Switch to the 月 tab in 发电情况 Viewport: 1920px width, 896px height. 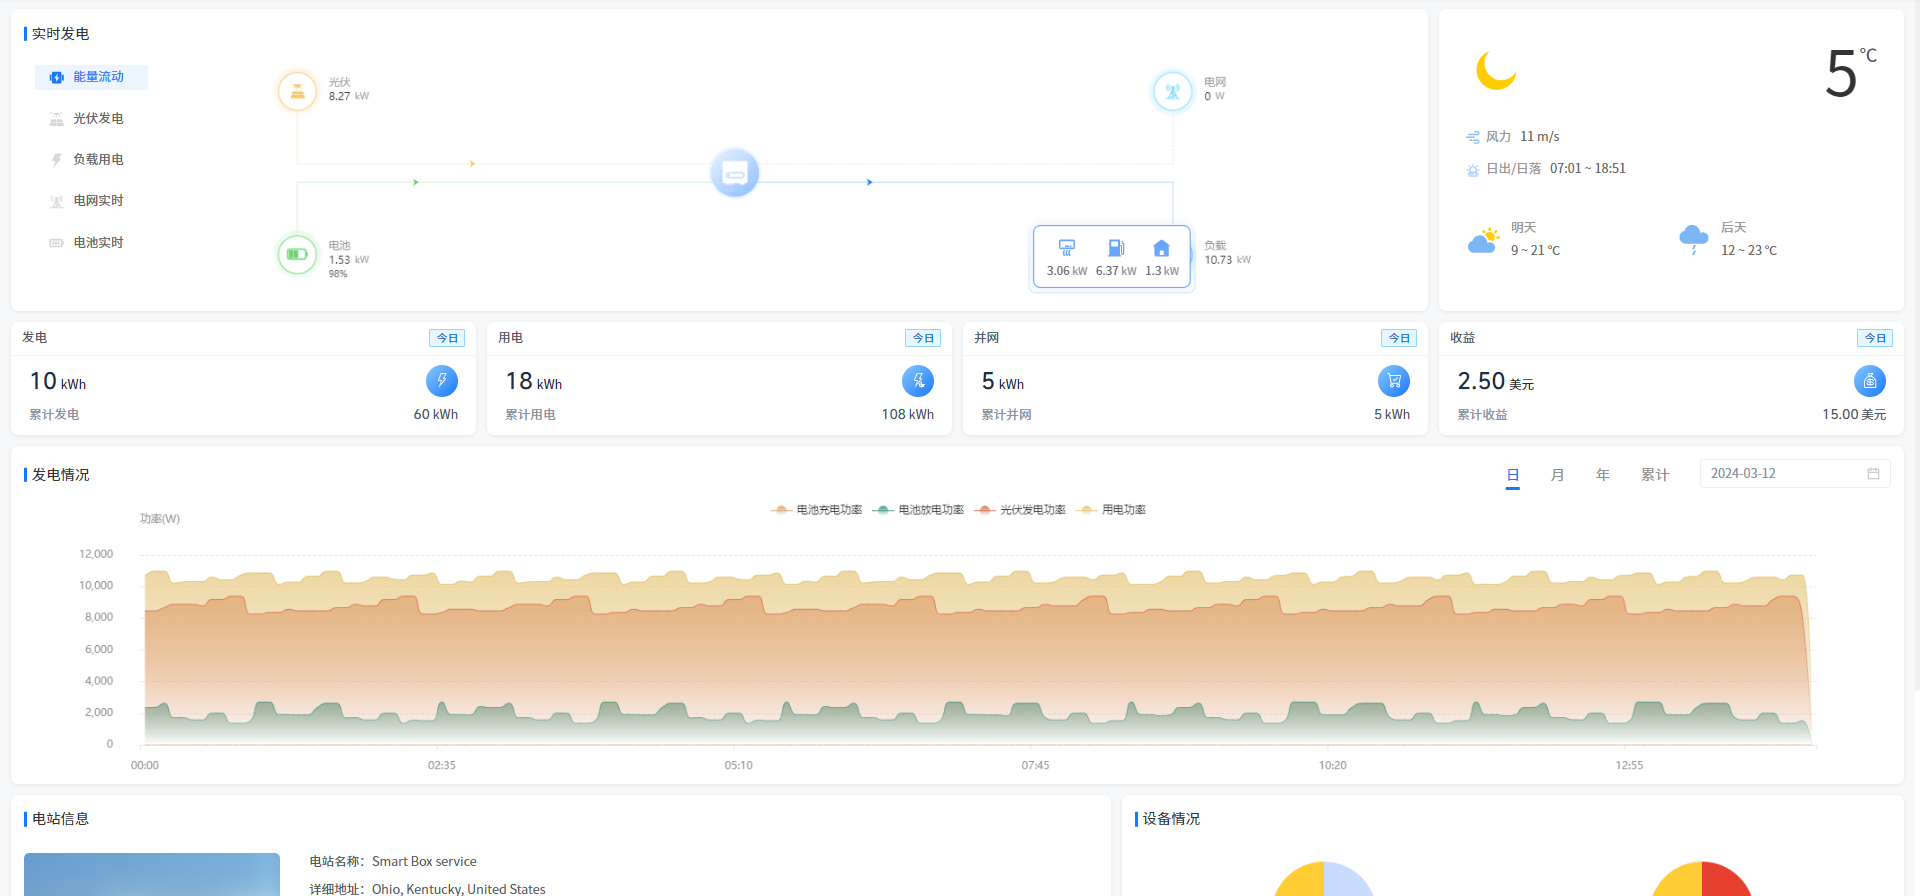click(1557, 475)
